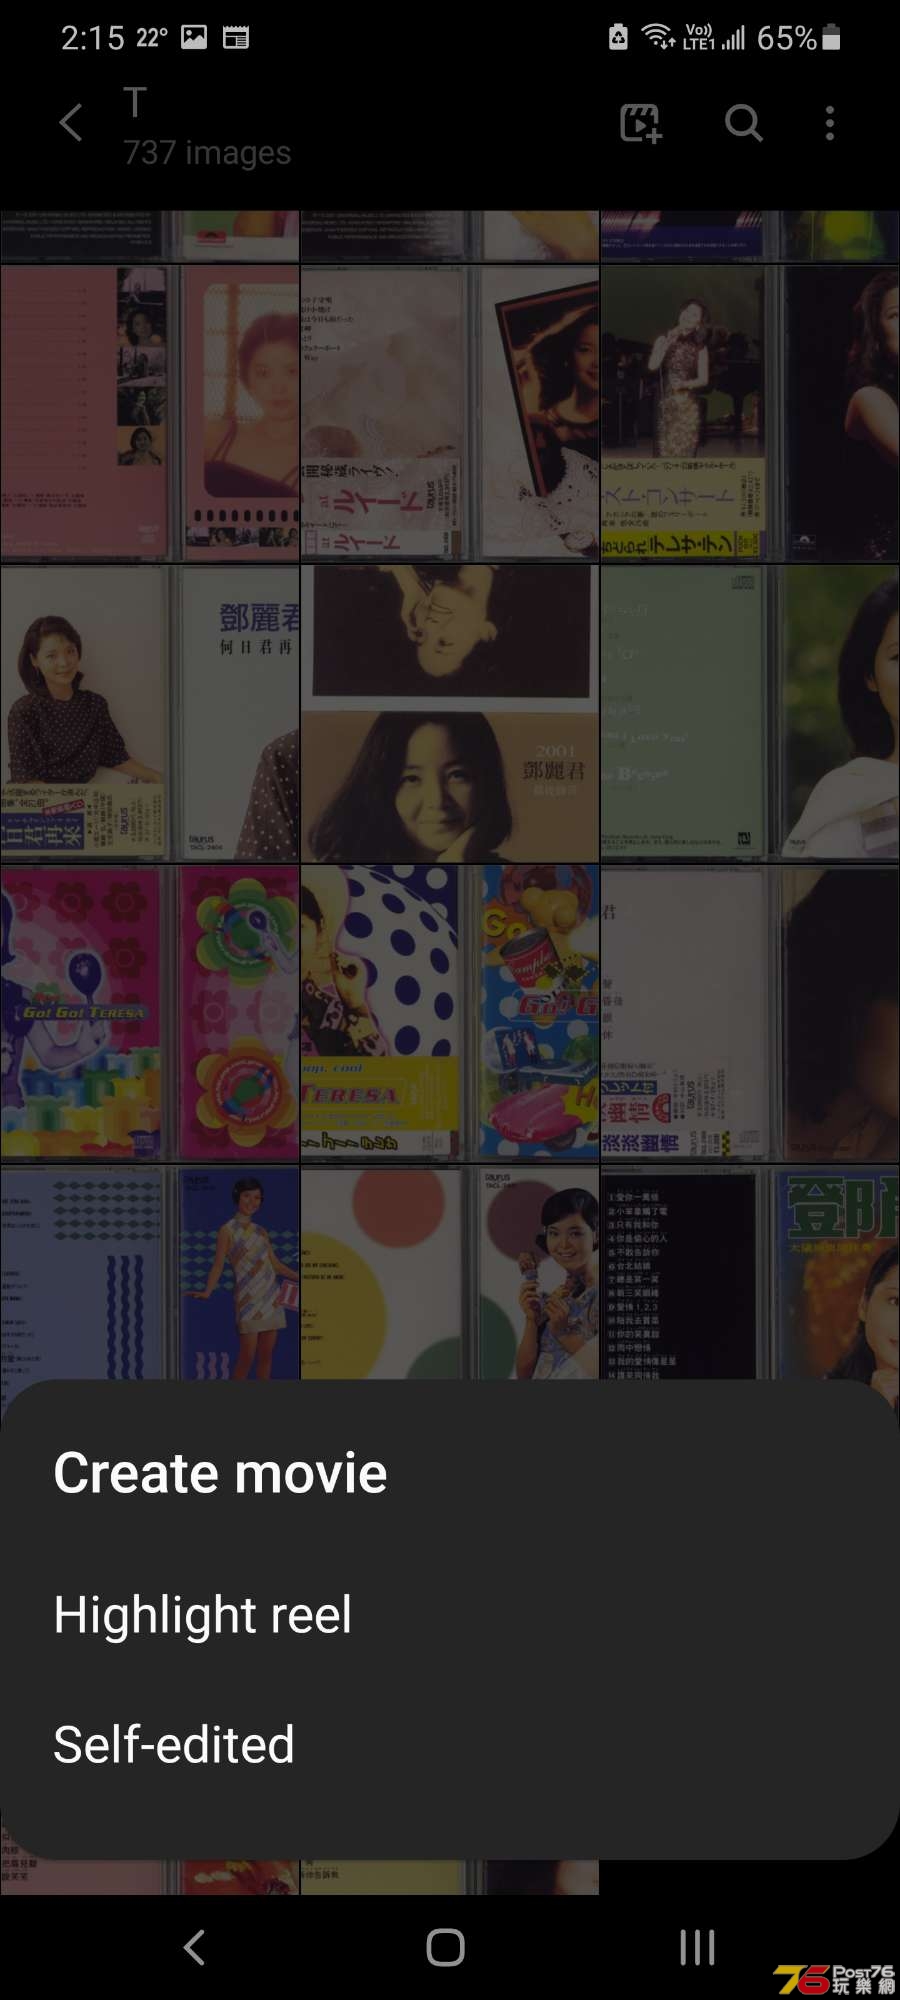Open thumbnail with polka-dot pop art and soup can
Viewport: 900px width, 2000px height.
(x=450, y=1013)
